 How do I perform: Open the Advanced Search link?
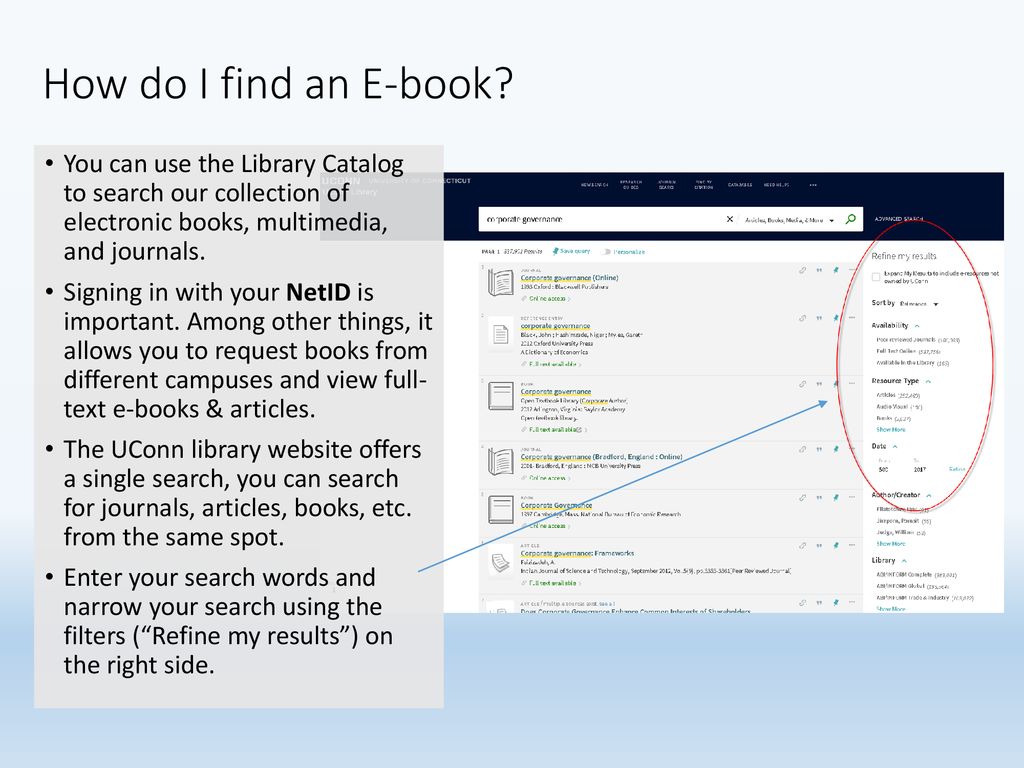[x=899, y=219]
